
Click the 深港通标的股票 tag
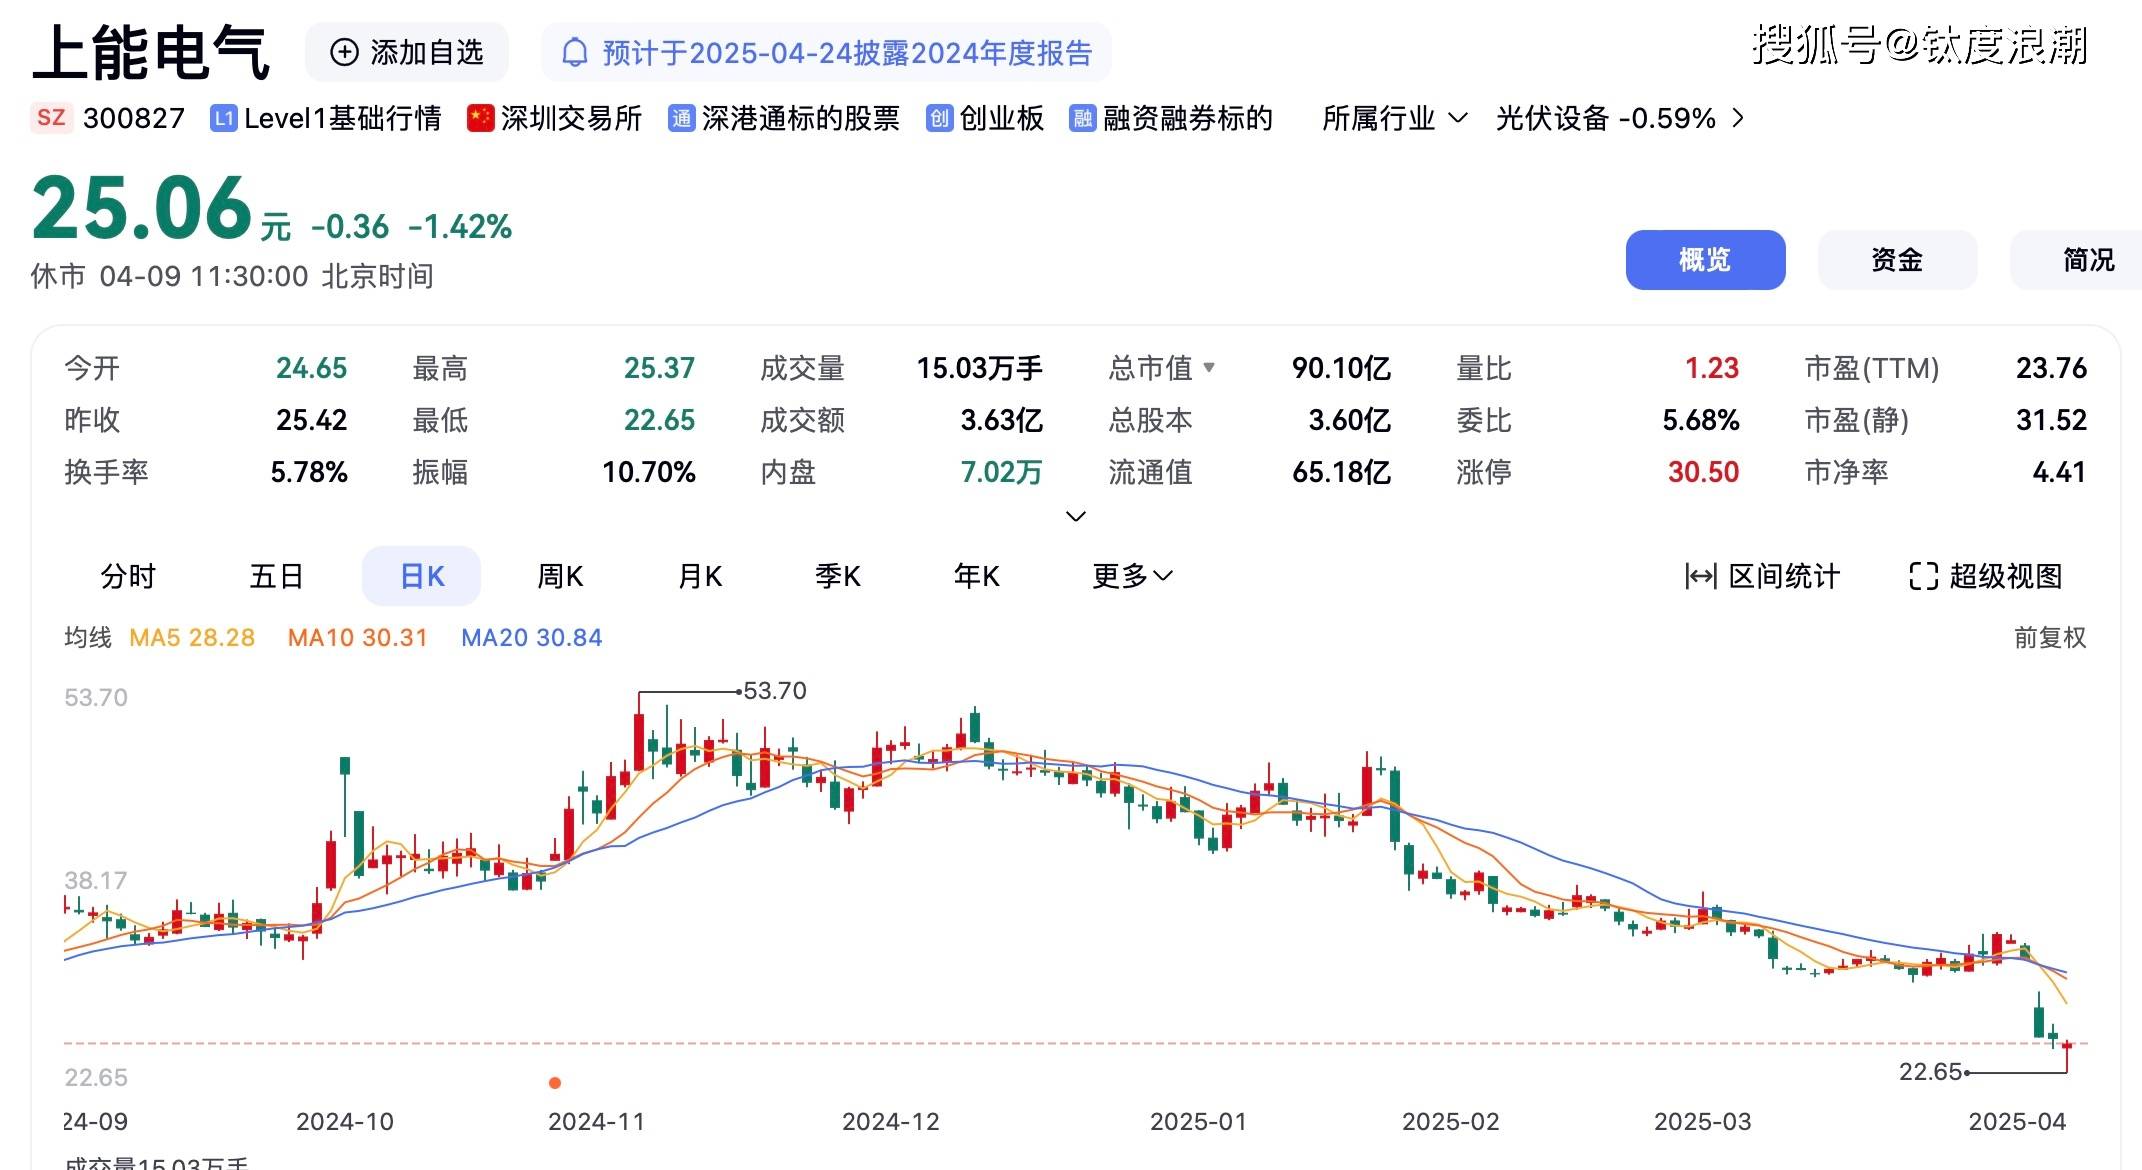pos(784,119)
